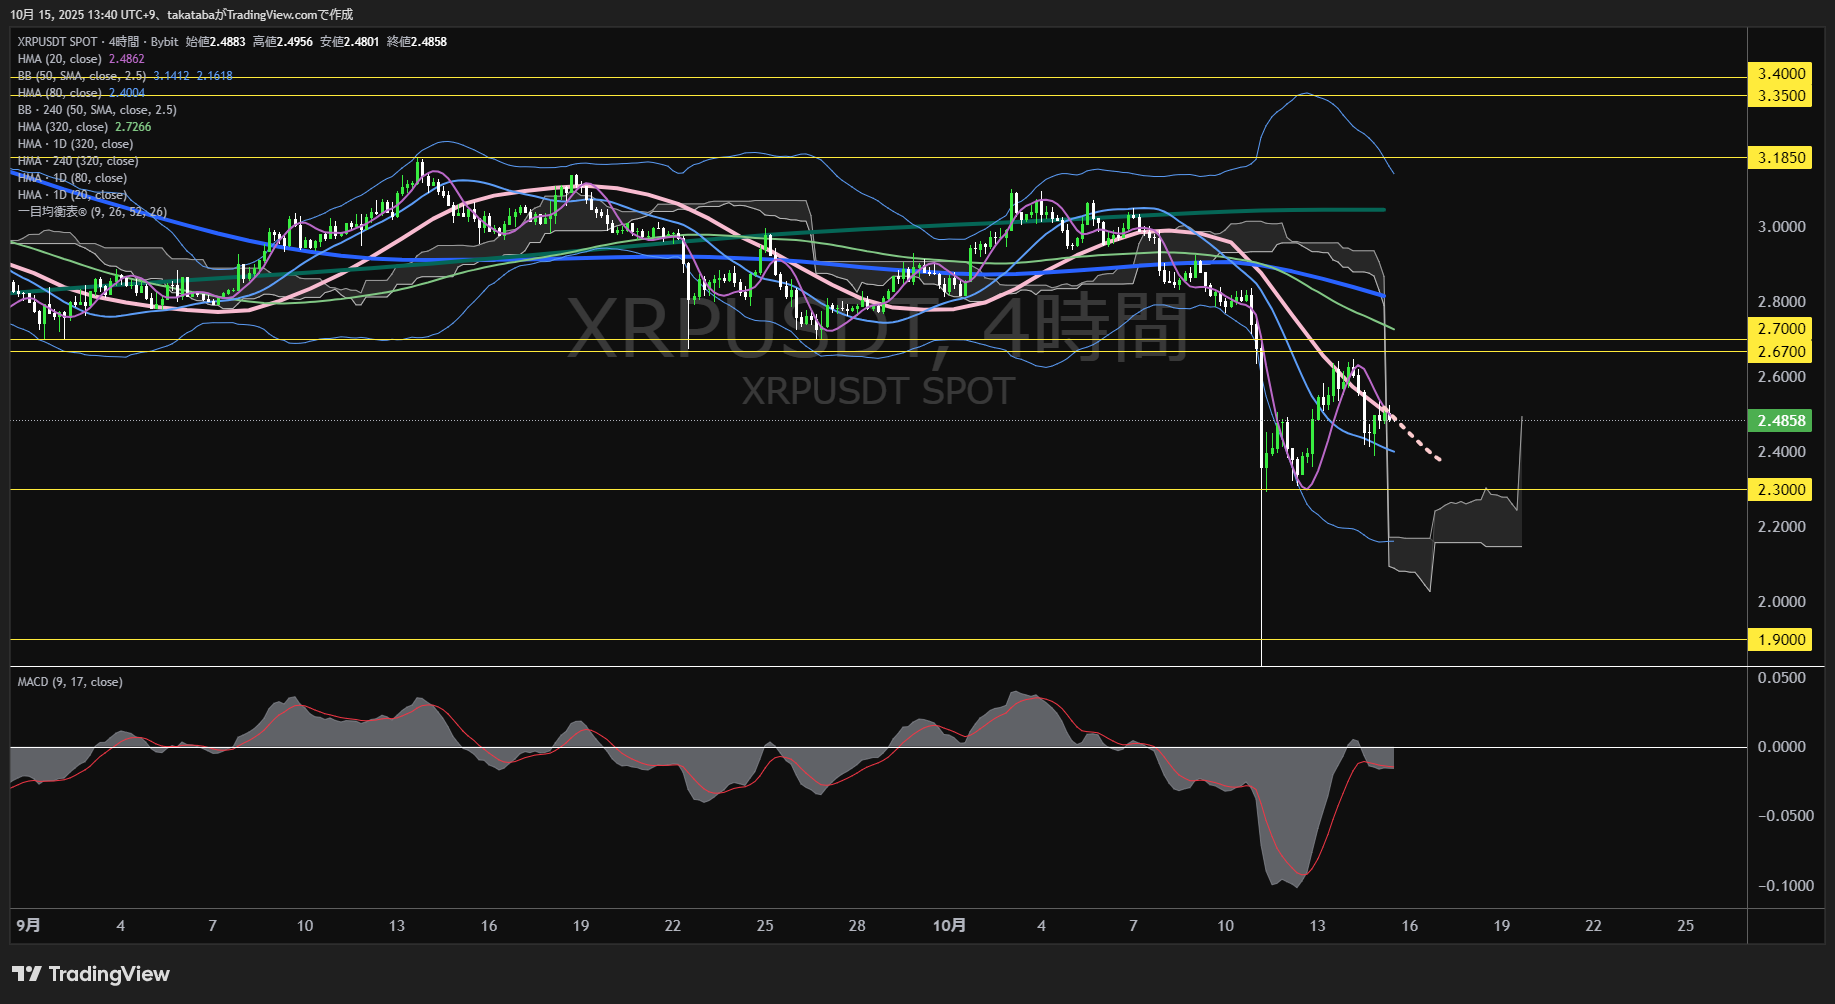The width and height of the screenshot is (1835, 1004).
Task: Click the Ichimoku 一目均衡表 (9, 26, 52, 26) legend
Action: [92, 212]
